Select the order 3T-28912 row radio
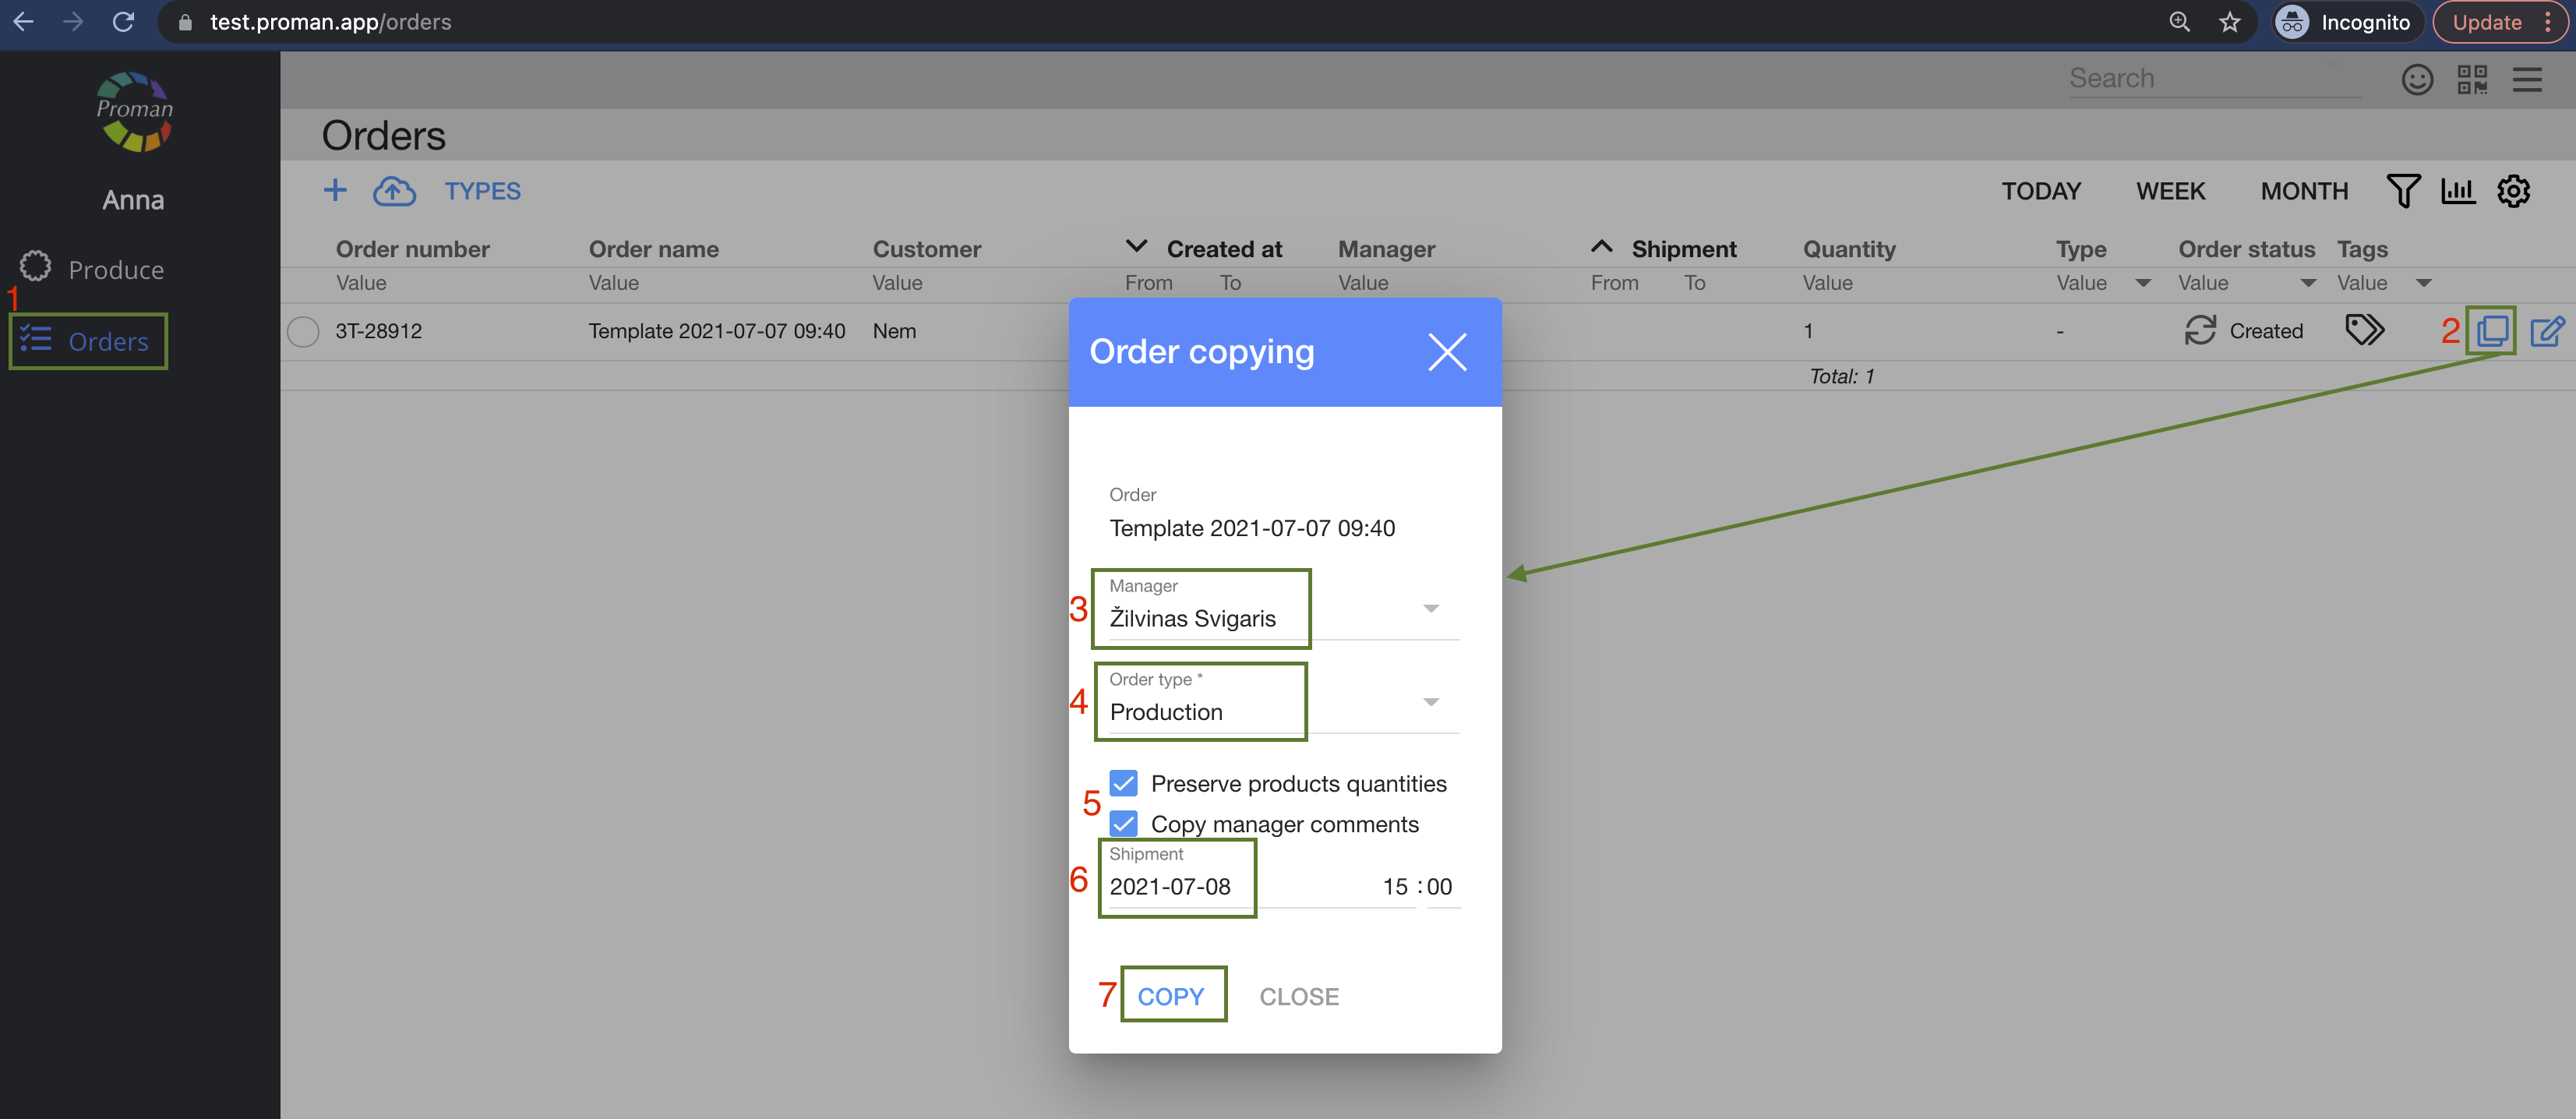This screenshot has width=2576, height=1119. (x=303, y=331)
